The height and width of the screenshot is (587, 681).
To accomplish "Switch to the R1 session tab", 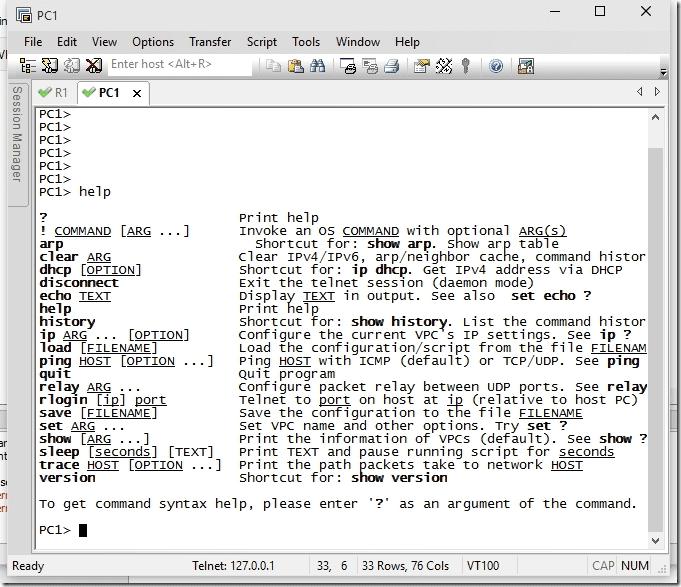I will [x=54, y=92].
